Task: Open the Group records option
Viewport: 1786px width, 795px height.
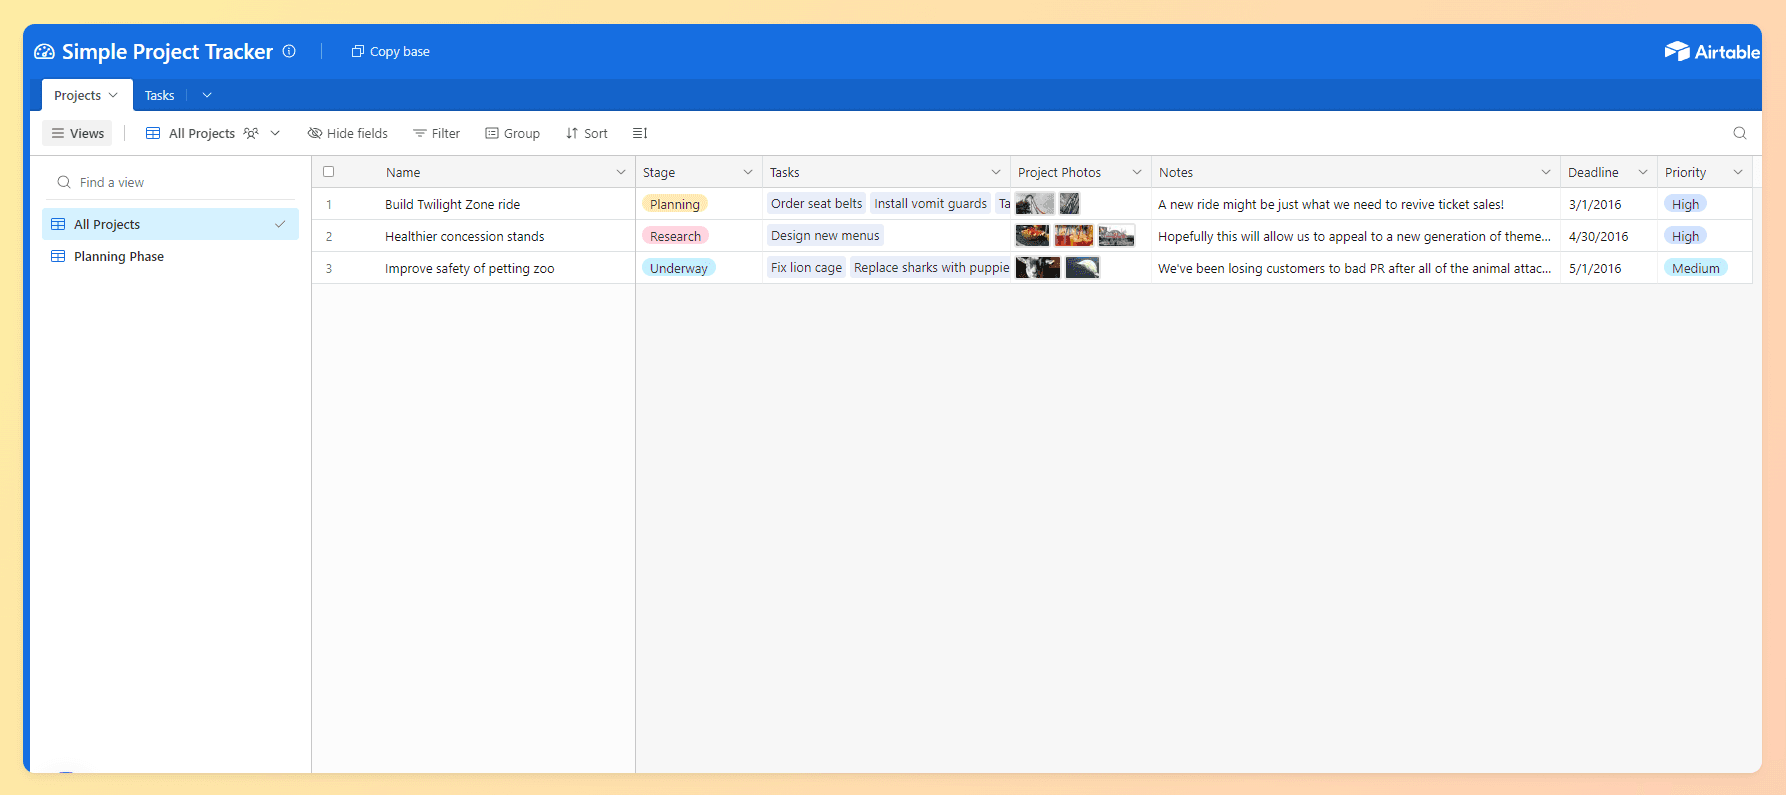Action: pos(512,133)
